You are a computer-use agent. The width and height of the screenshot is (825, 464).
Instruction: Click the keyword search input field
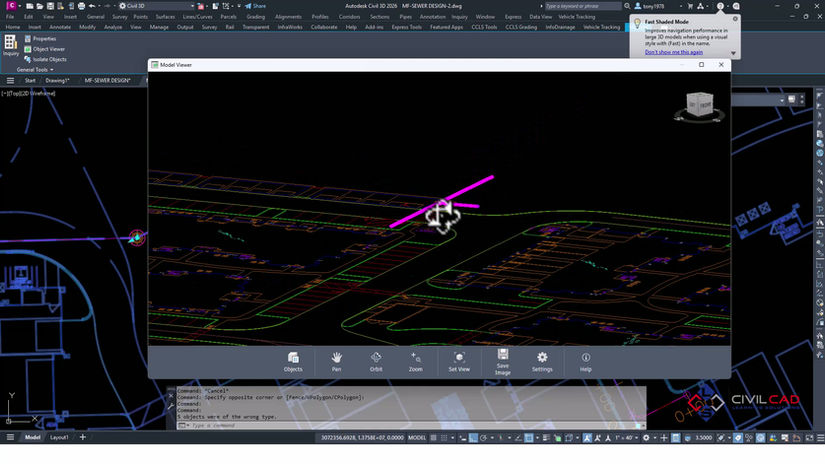point(582,6)
